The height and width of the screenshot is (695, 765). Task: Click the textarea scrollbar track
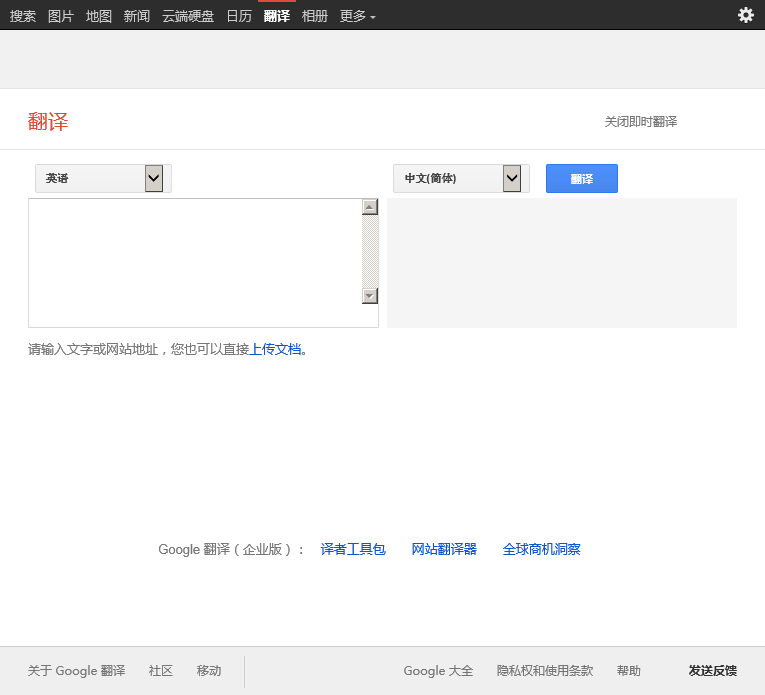(x=370, y=251)
